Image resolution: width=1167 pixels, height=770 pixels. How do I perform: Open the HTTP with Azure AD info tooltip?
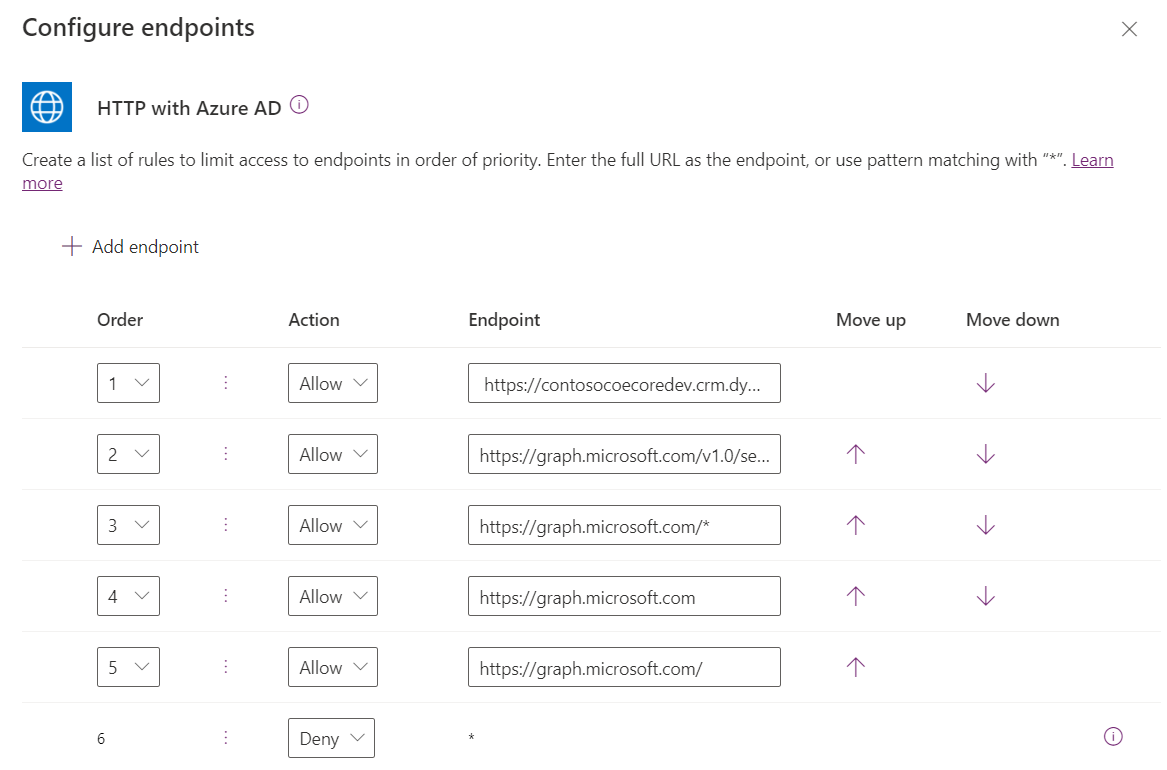pyautogui.click(x=298, y=104)
